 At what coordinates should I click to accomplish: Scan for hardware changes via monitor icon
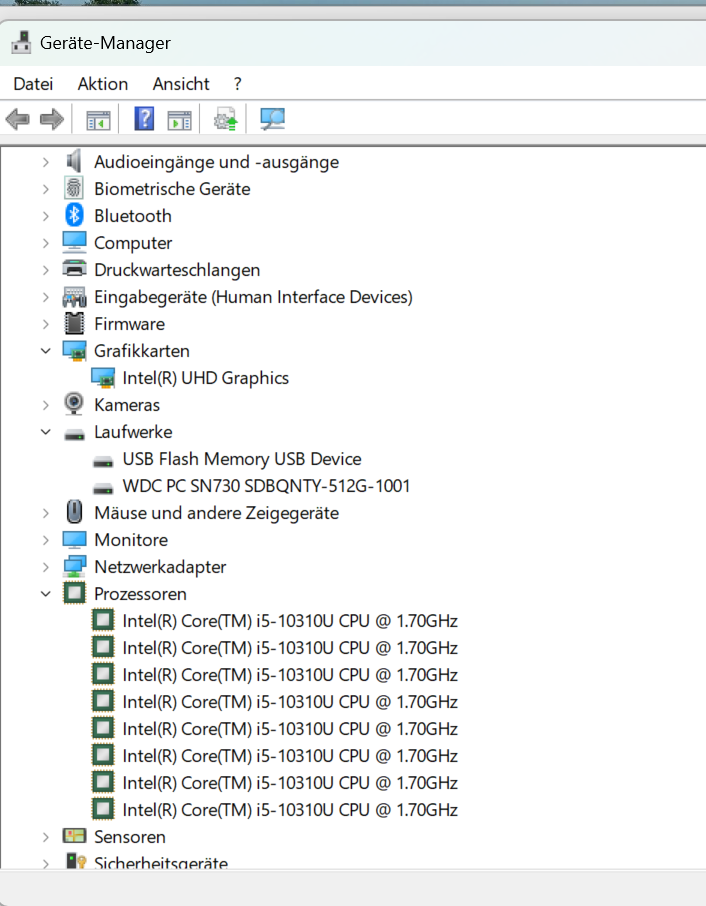272,119
